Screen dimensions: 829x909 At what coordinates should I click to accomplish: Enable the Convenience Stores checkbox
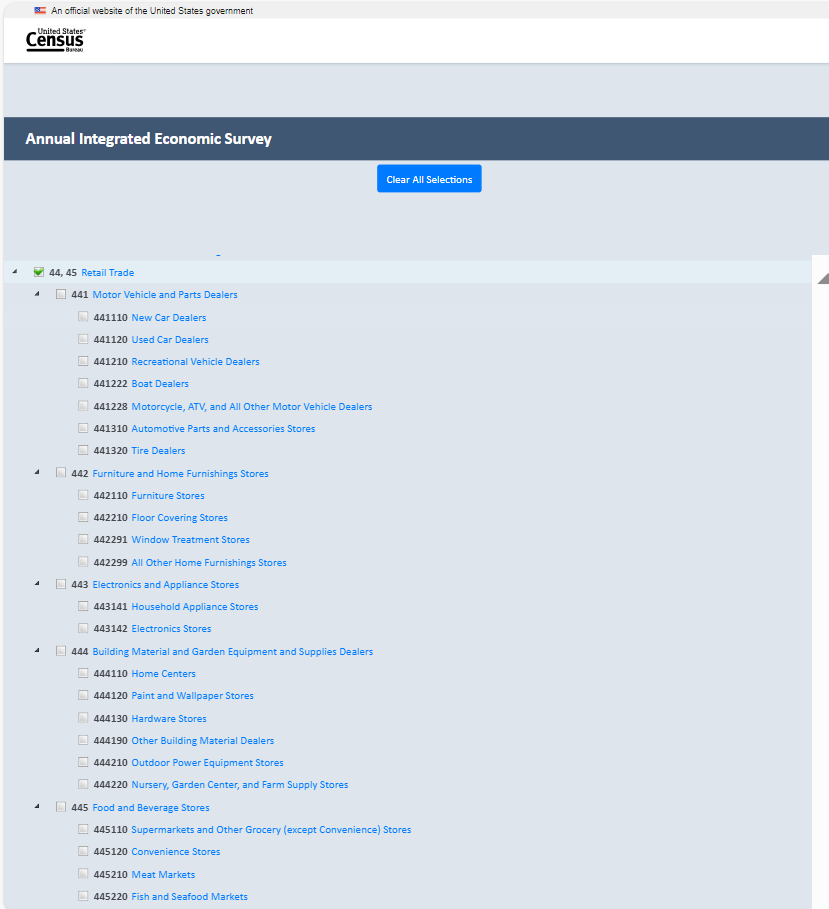pyautogui.click(x=84, y=851)
